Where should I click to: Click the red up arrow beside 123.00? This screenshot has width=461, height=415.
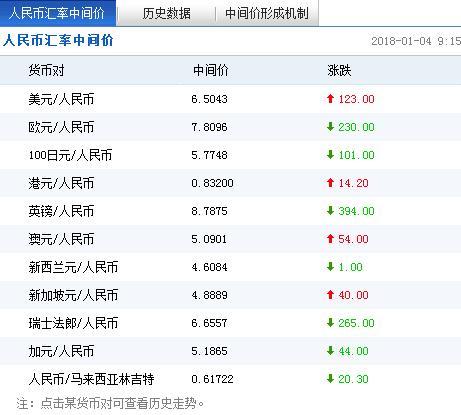330,99
